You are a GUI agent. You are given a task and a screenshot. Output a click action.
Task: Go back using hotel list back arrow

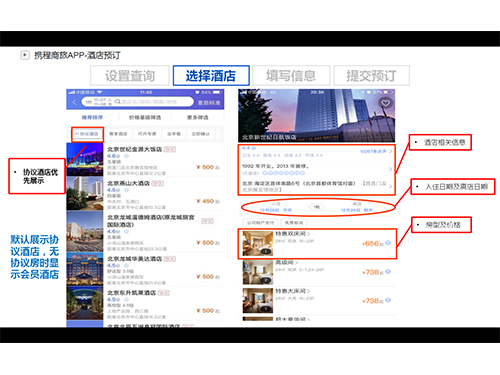click(x=74, y=102)
